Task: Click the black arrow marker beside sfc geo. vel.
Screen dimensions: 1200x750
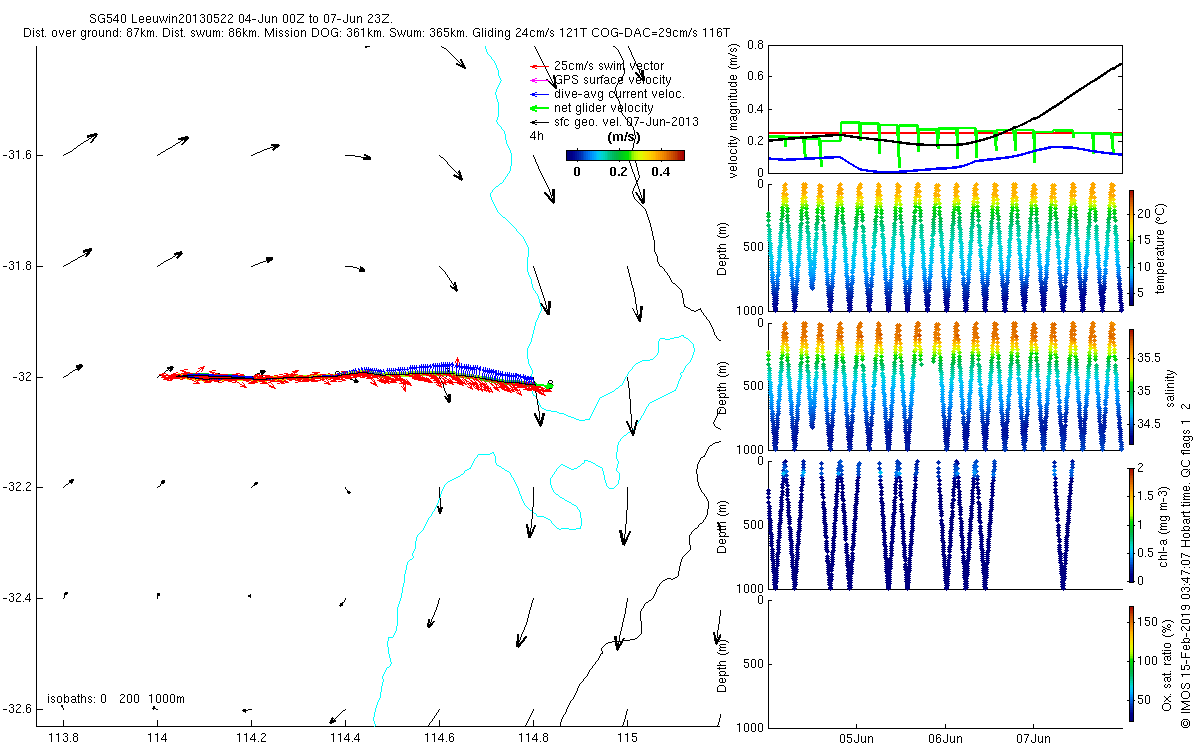Action: [x=538, y=122]
